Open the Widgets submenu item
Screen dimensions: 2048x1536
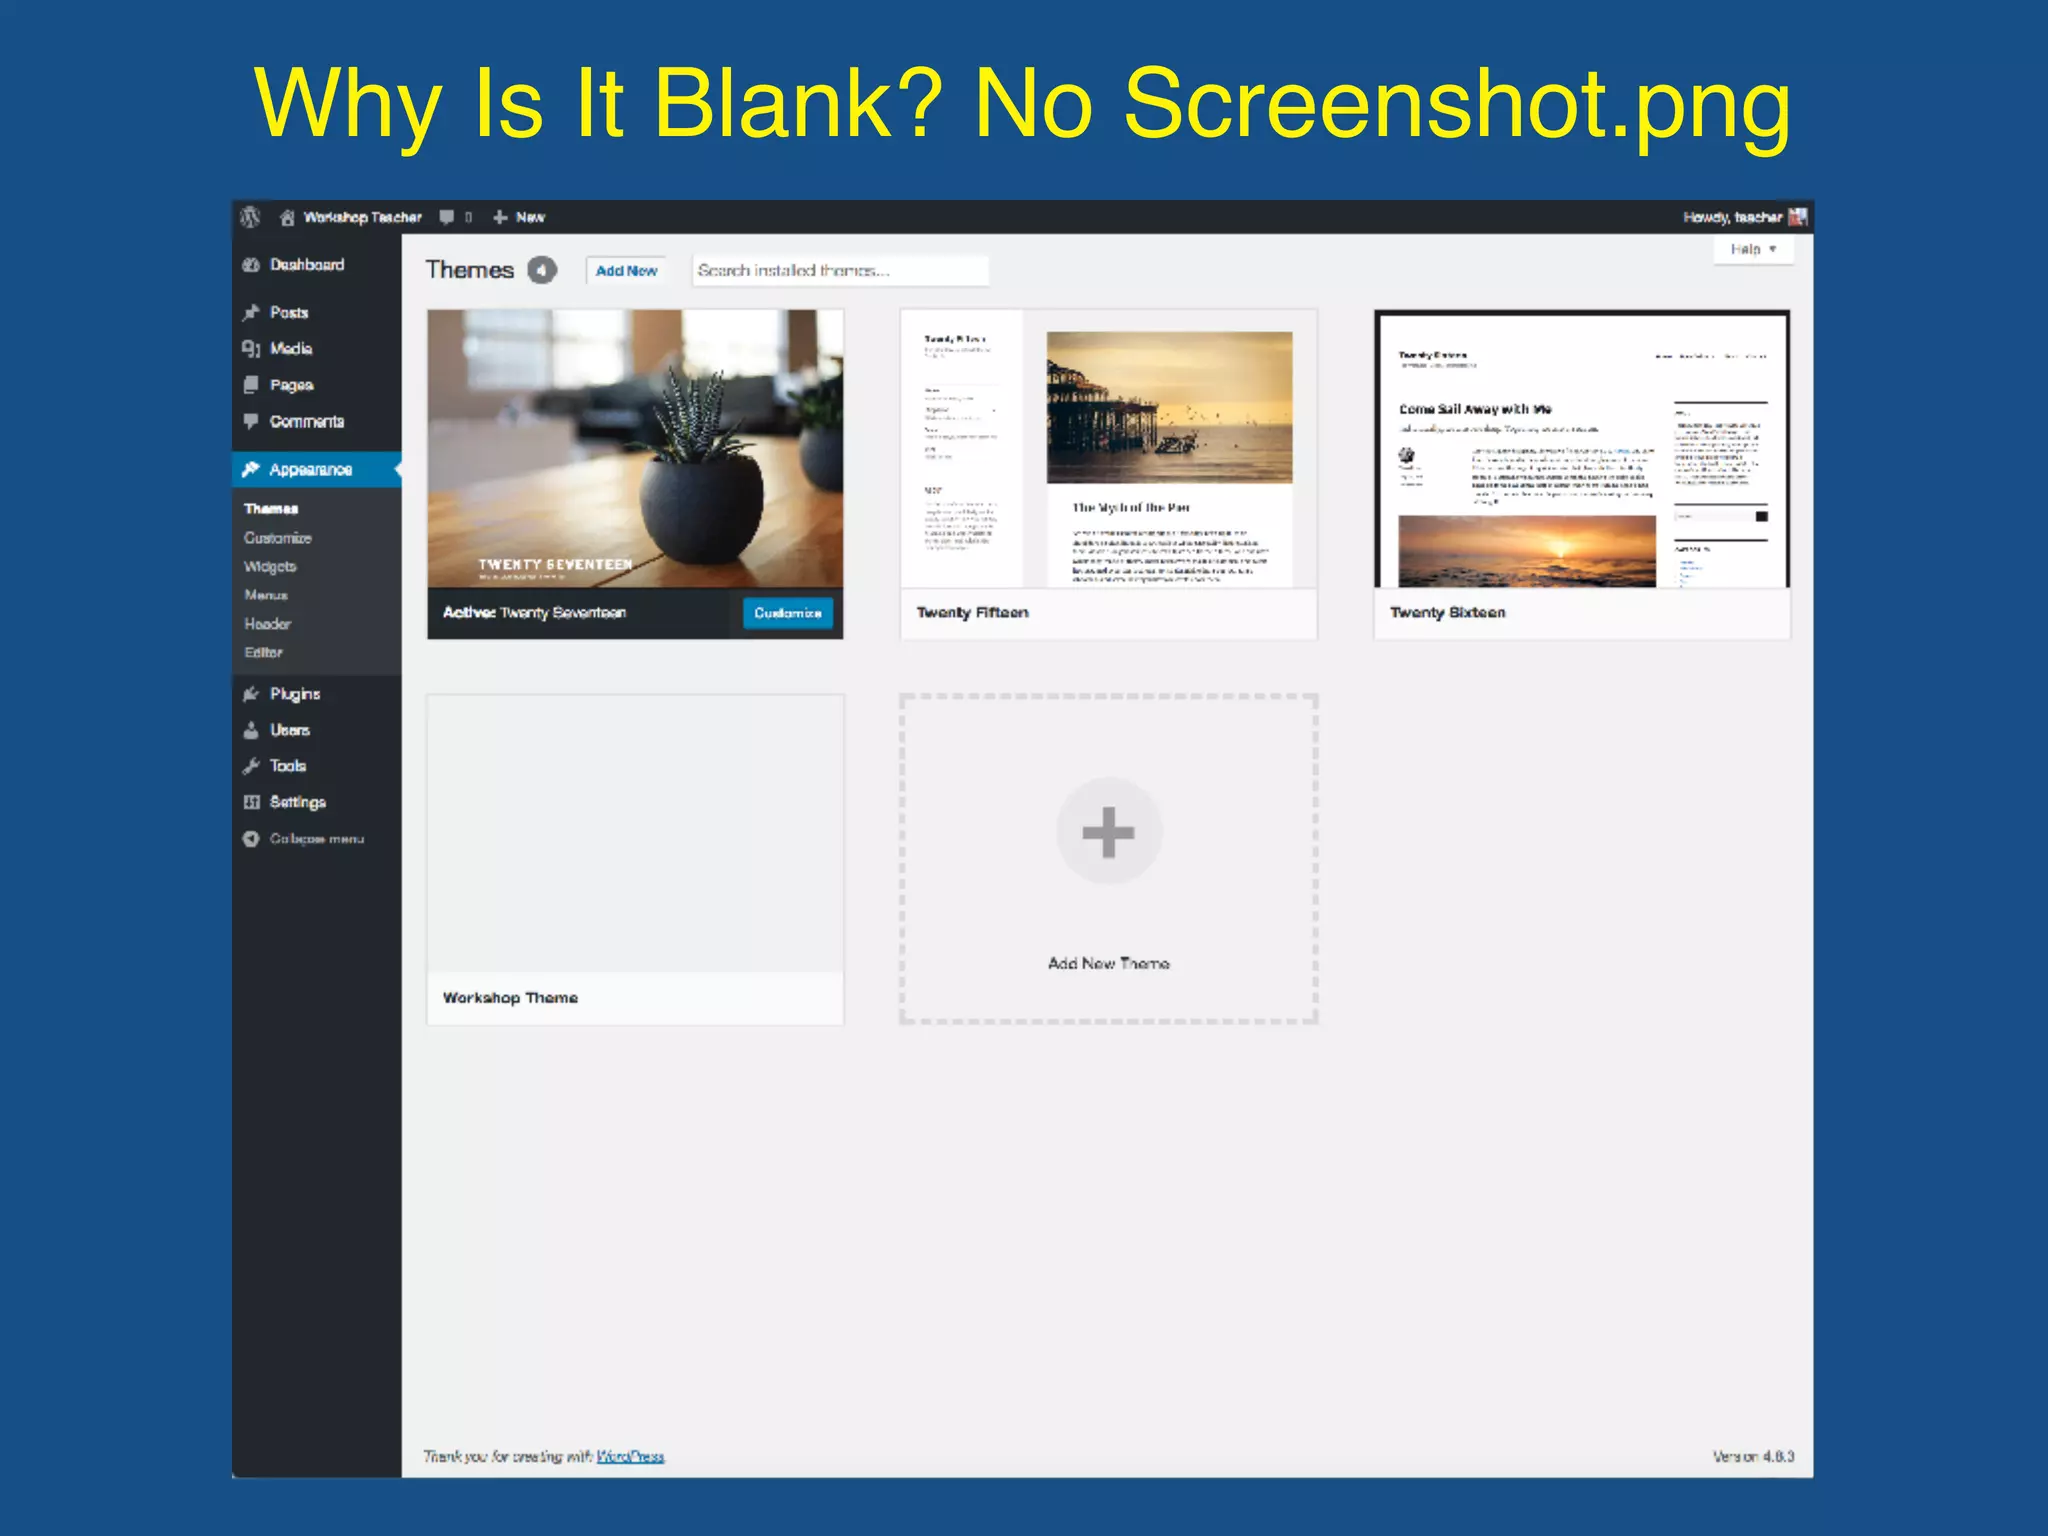coord(270,566)
